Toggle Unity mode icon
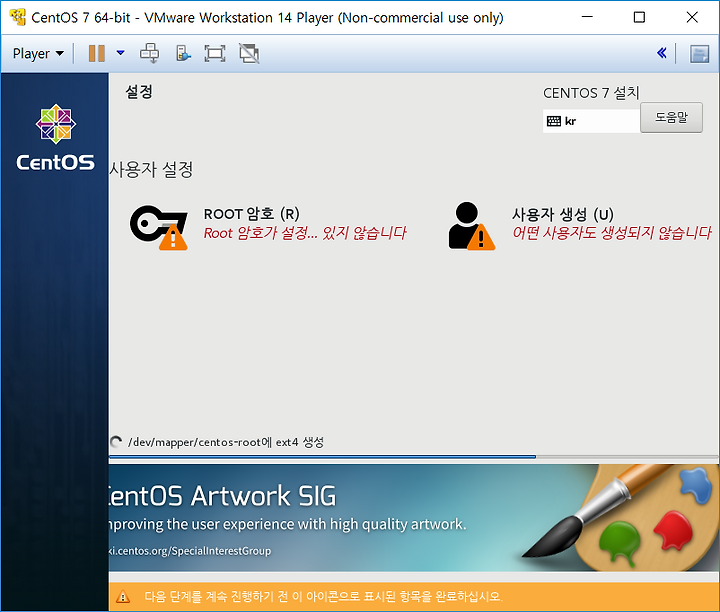 click(249, 54)
